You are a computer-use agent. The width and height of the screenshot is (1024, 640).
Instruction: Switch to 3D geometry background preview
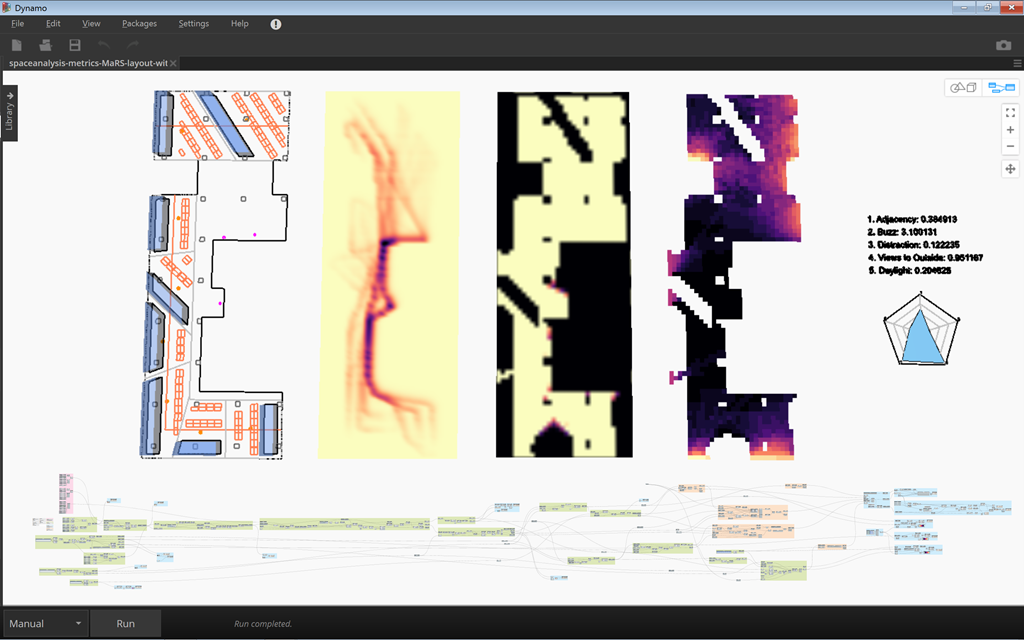tap(964, 88)
